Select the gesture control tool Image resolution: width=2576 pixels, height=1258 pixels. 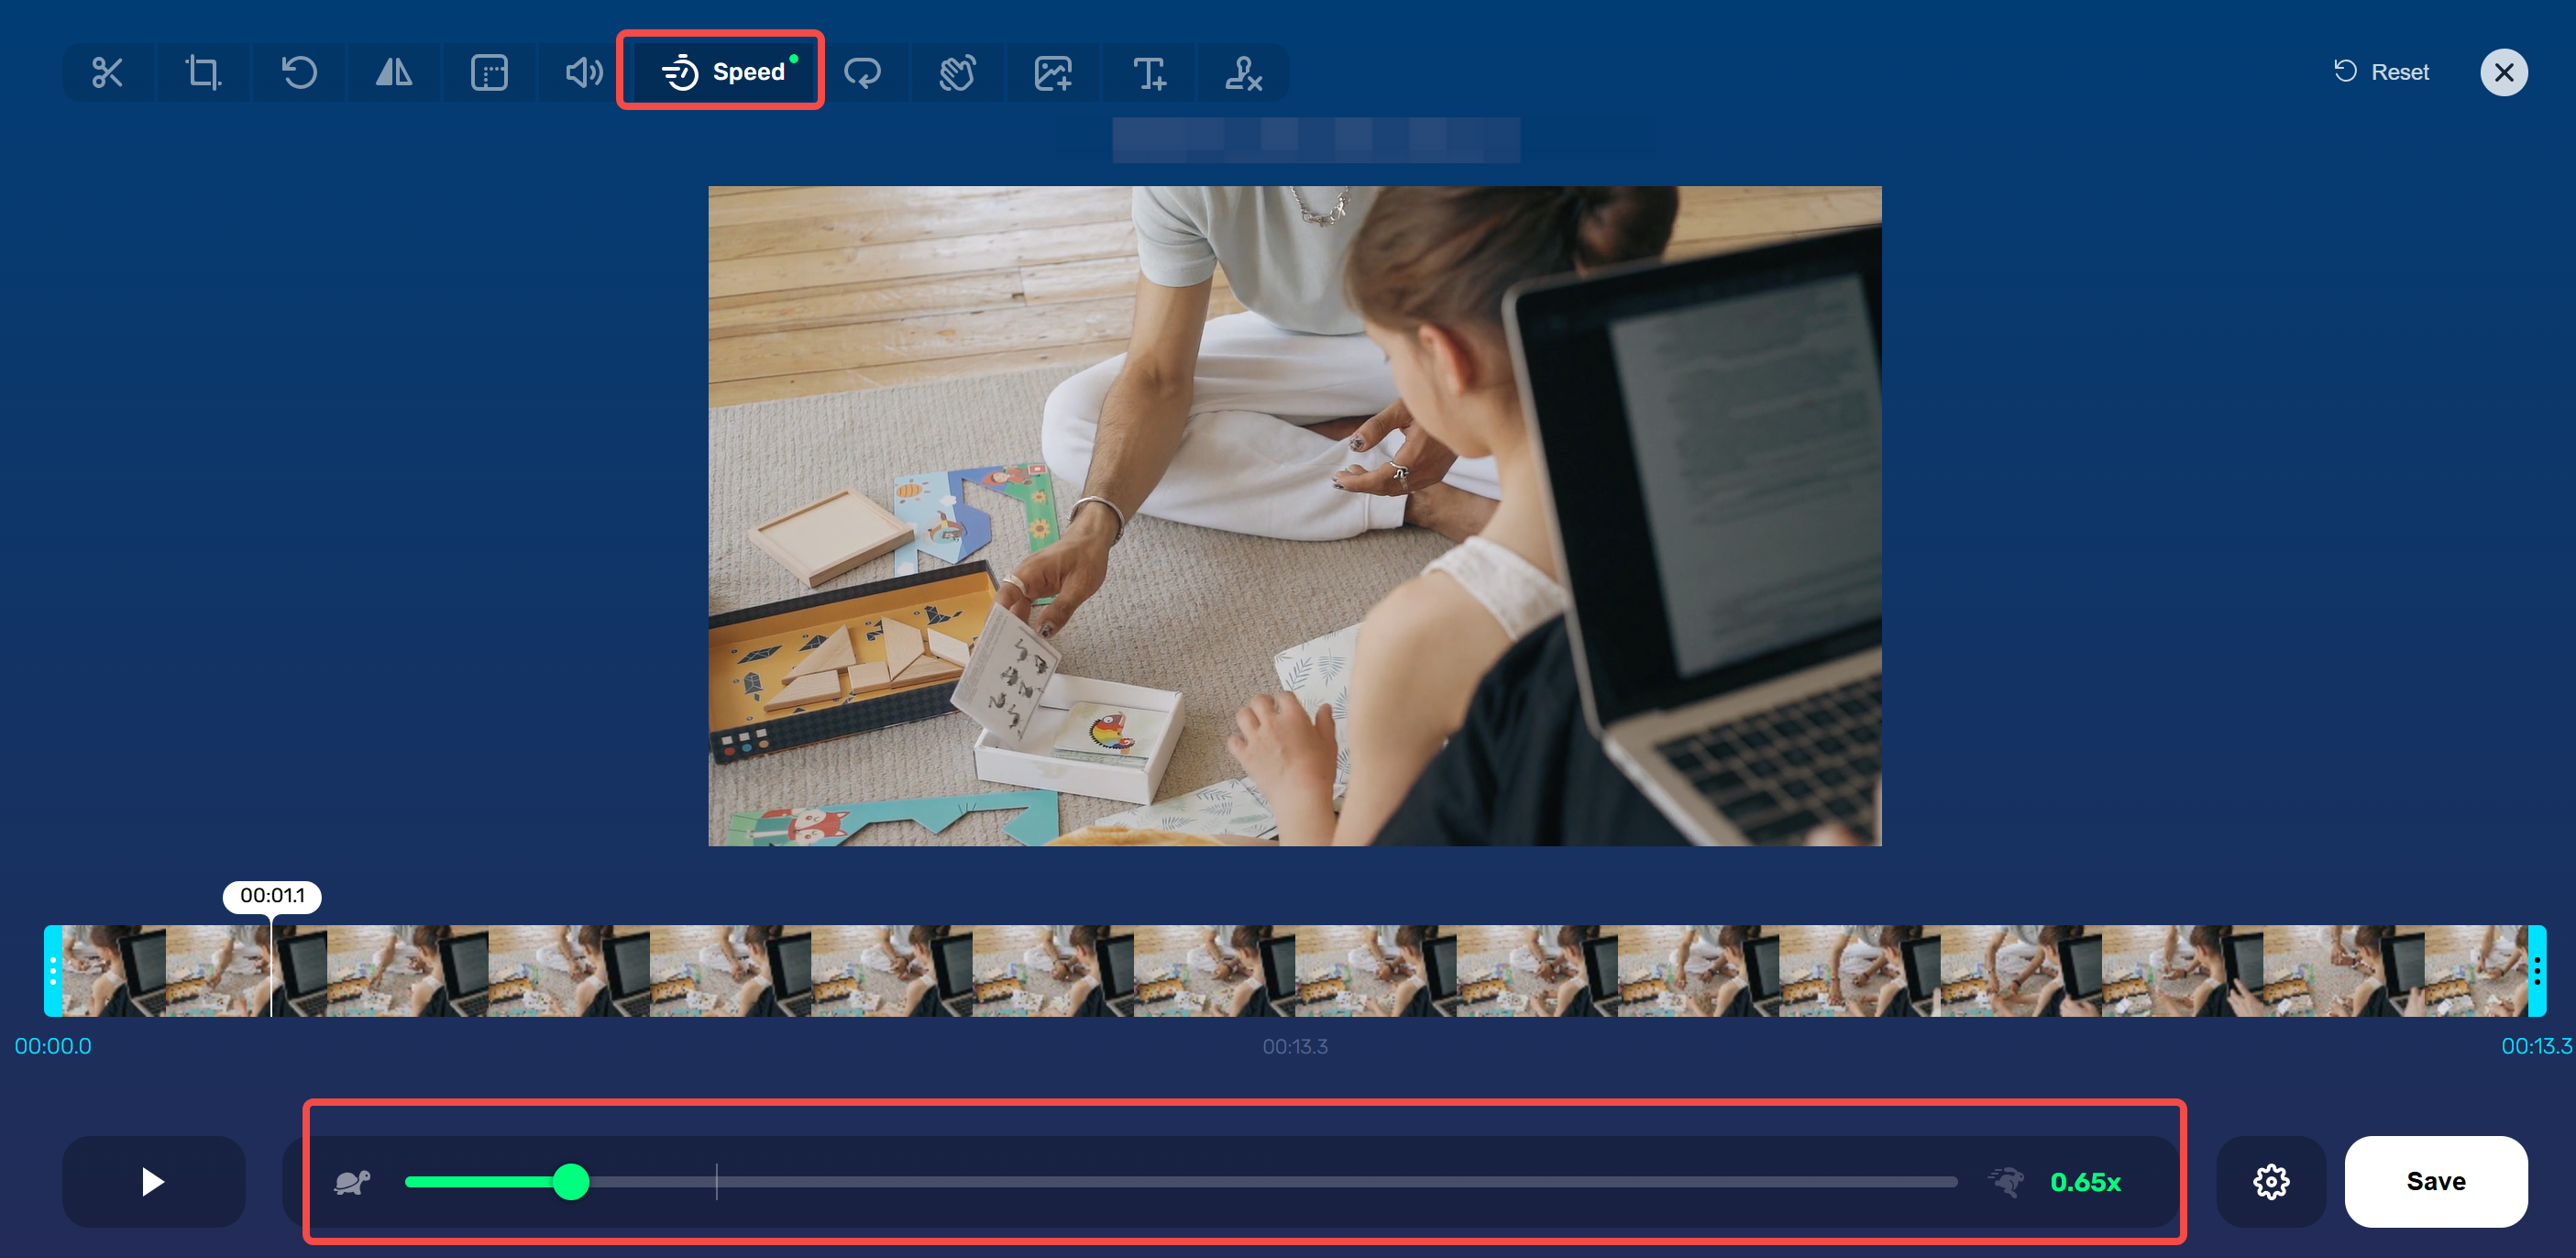point(957,72)
